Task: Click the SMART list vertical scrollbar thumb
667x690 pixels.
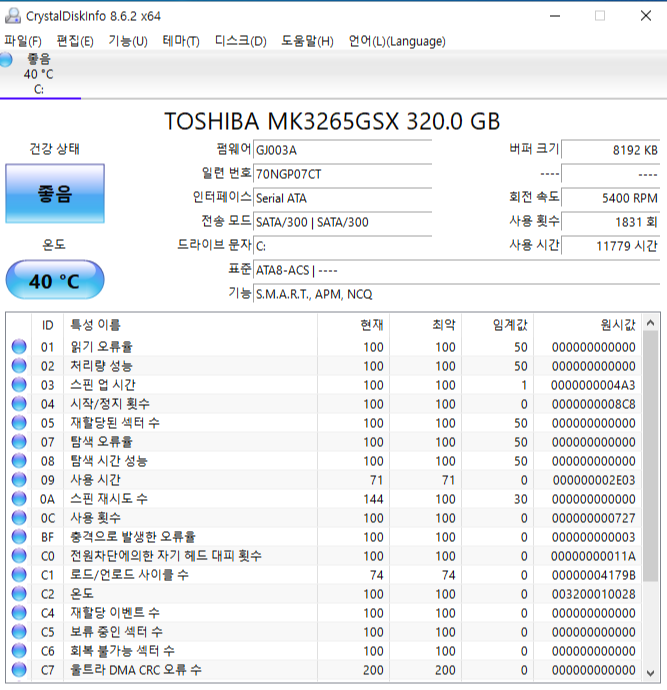Action: point(650,457)
